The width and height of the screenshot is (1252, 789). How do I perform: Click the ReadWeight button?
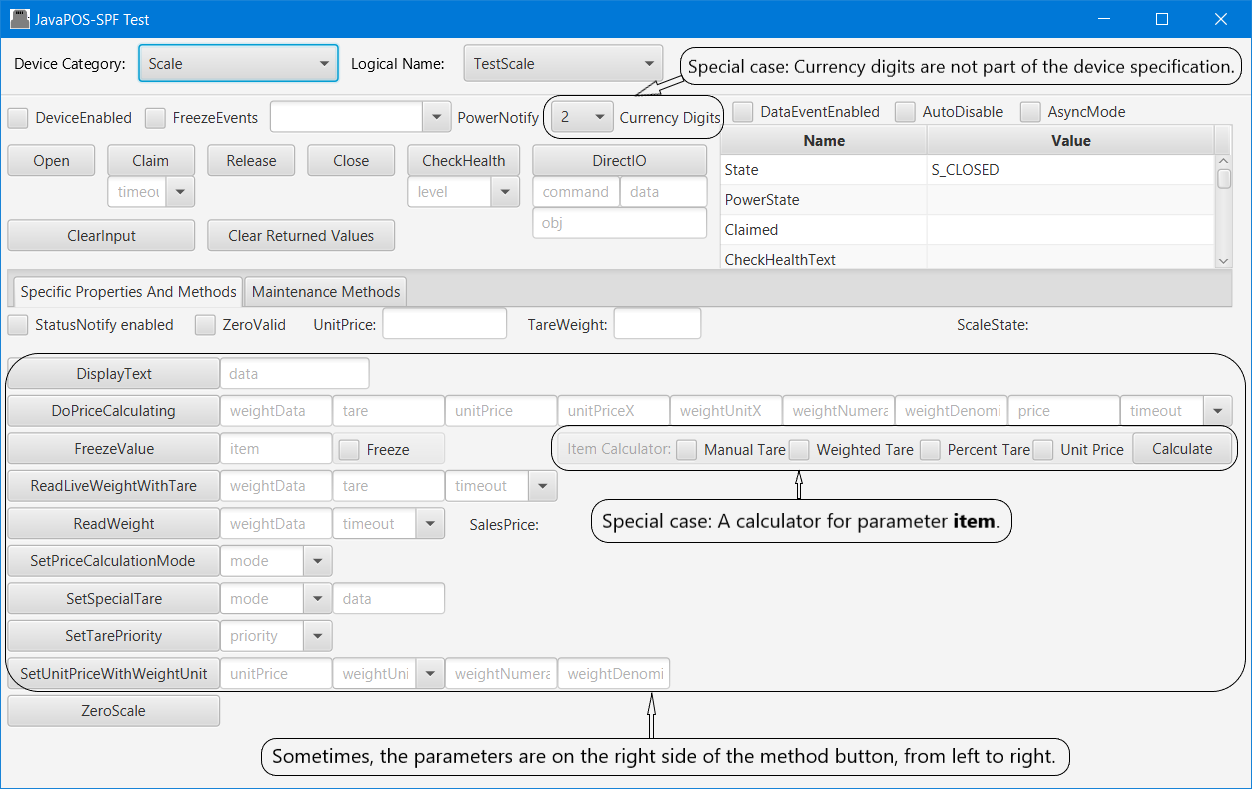(x=114, y=524)
